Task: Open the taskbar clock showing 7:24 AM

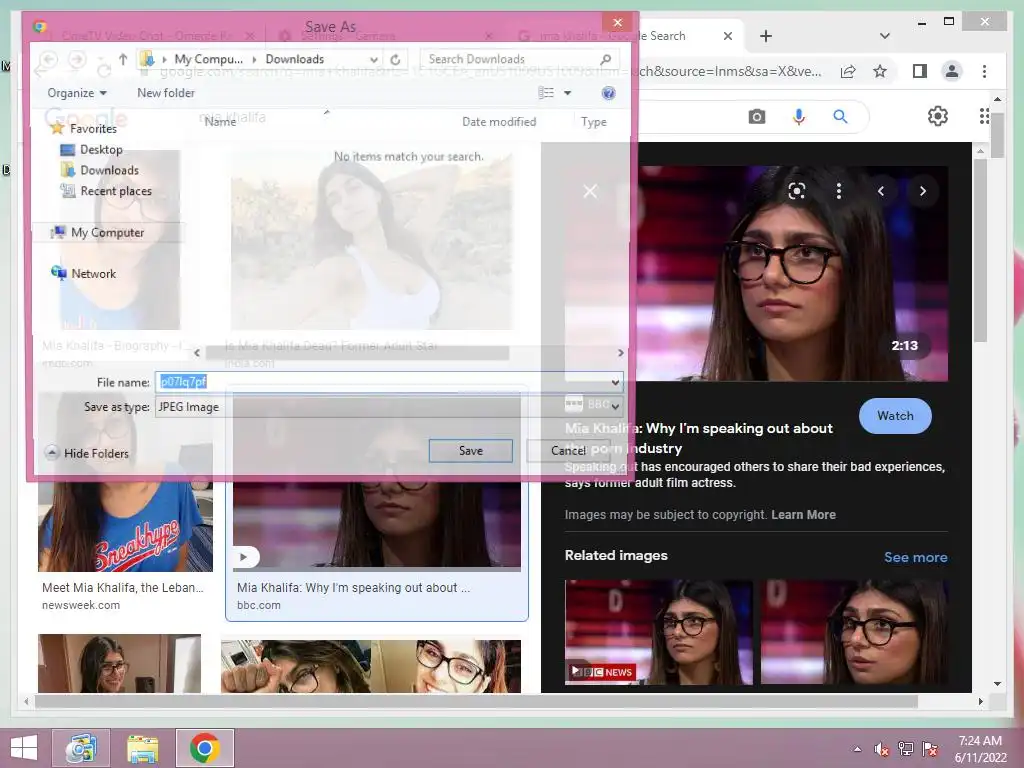Action: pyautogui.click(x=980, y=749)
